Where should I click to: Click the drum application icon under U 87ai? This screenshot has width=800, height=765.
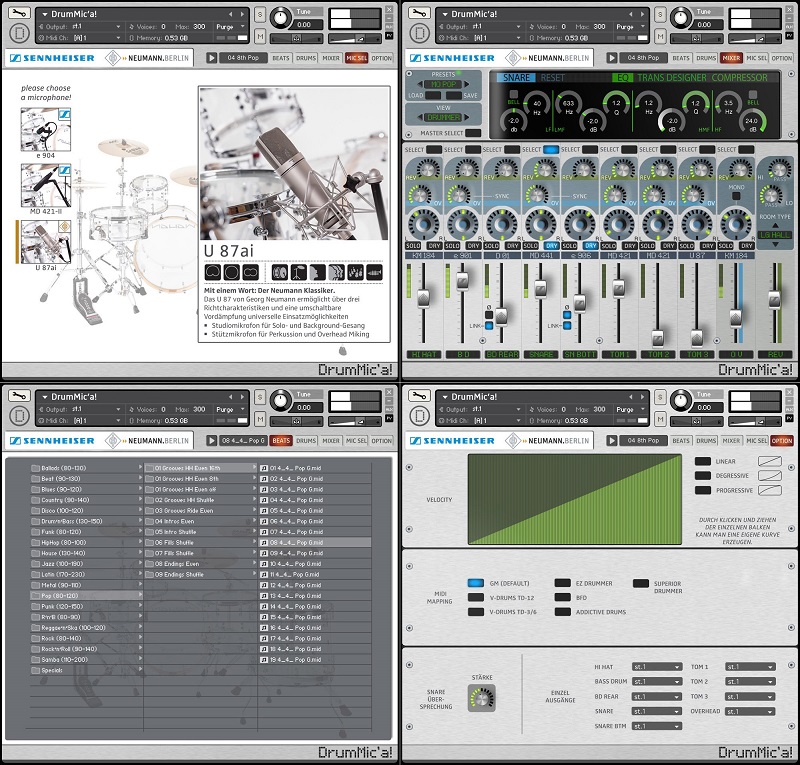[x=280, y=272]
